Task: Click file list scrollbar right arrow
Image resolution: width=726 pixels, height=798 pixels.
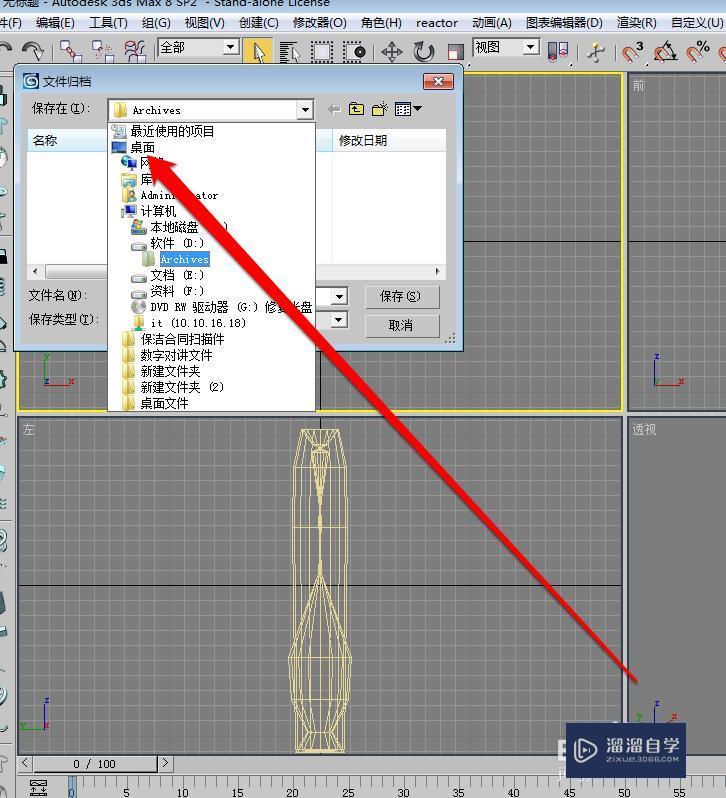Action: (438, 272)
